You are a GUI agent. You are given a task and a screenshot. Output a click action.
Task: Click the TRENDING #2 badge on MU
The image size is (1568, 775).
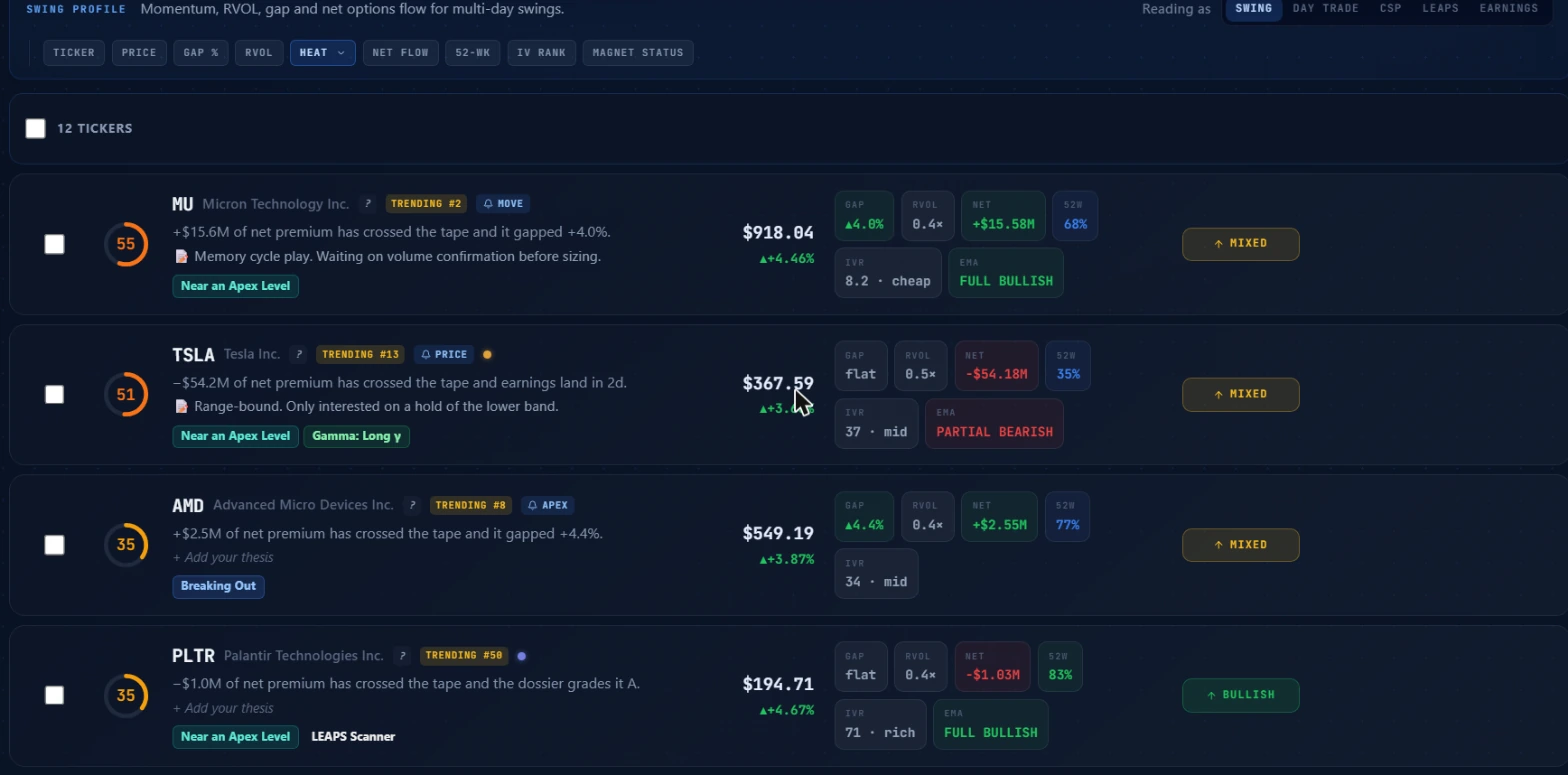coord(427,204)
